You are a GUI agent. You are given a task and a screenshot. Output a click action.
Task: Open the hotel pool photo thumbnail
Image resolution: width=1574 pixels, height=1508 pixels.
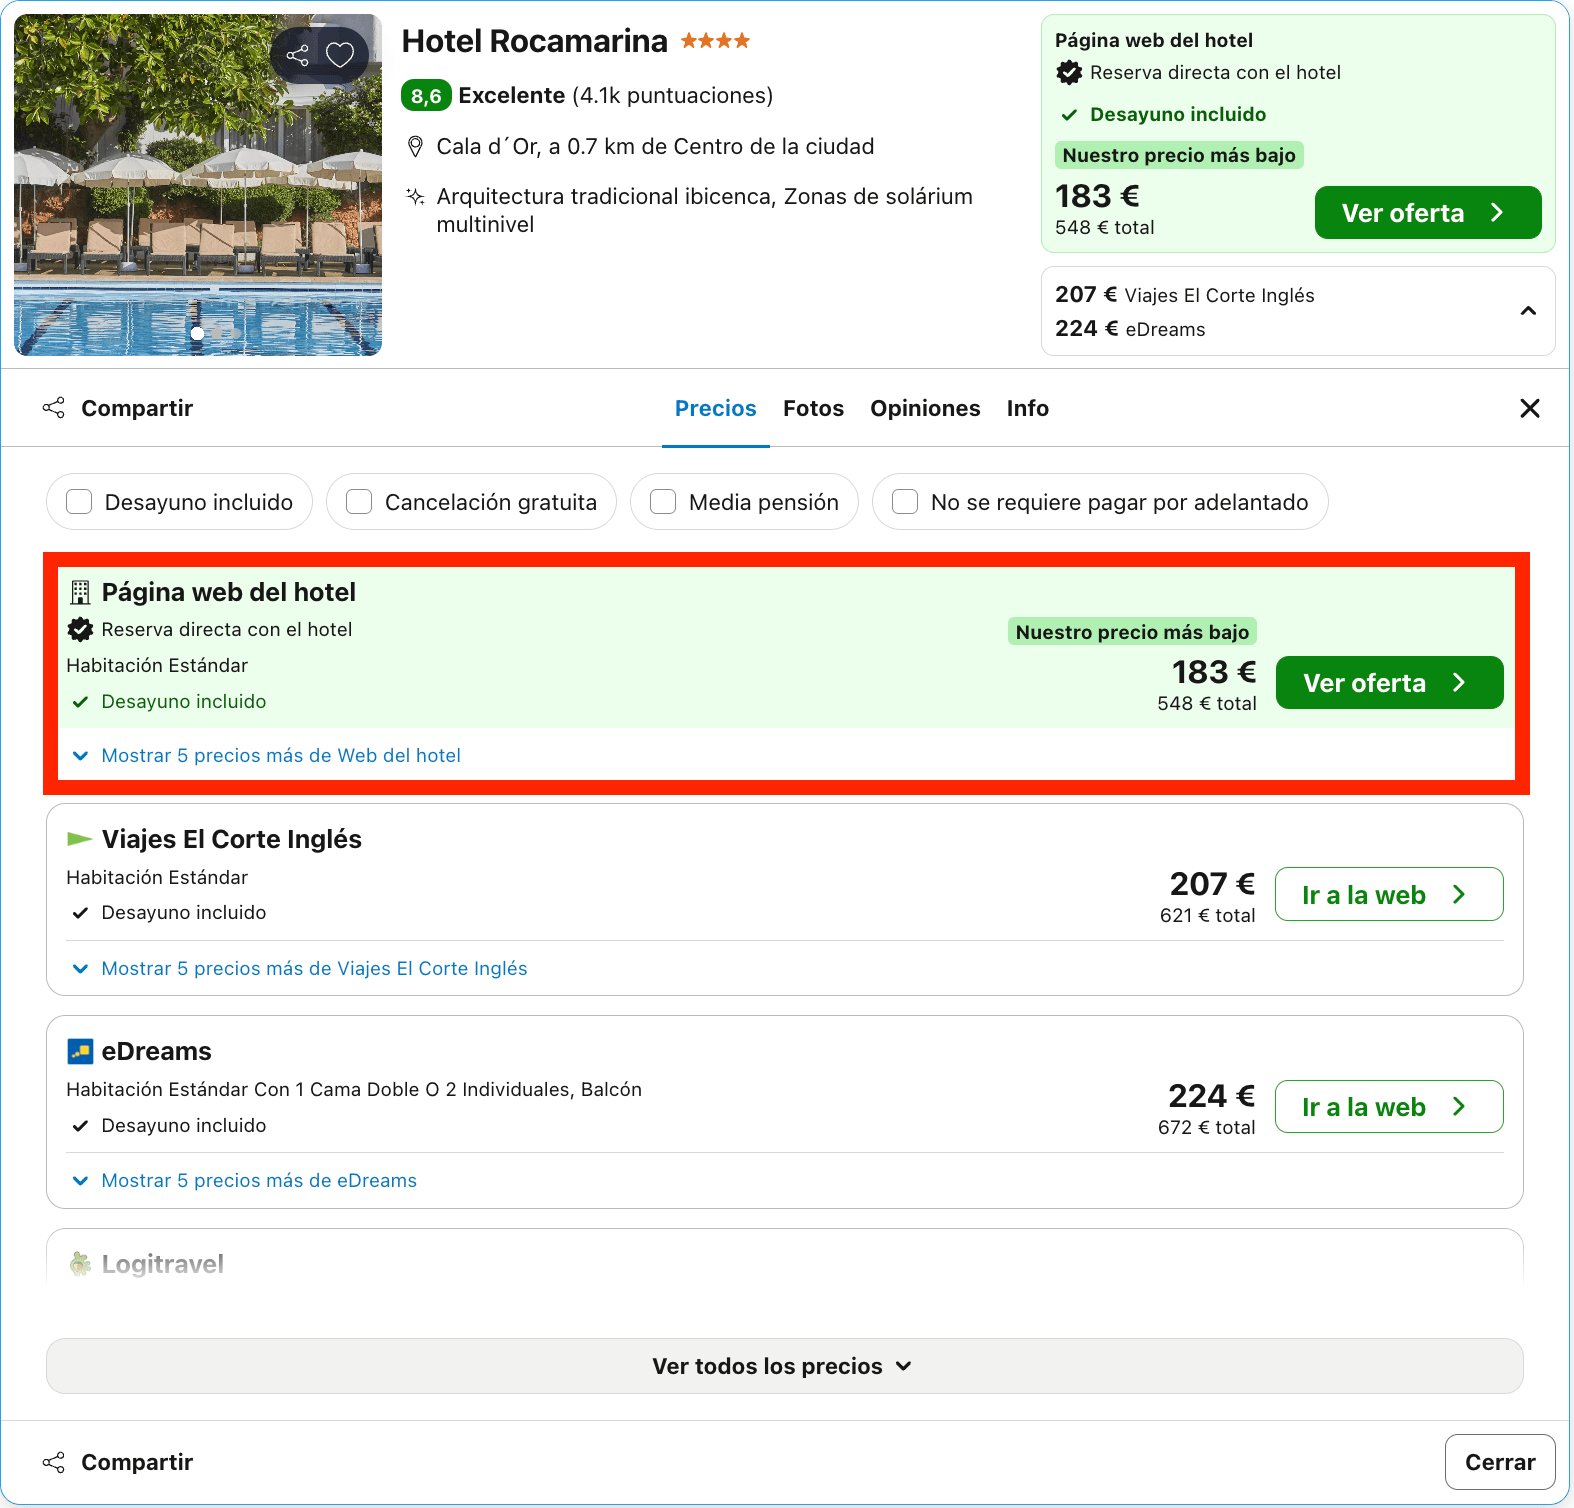click(x=198, y=185)
